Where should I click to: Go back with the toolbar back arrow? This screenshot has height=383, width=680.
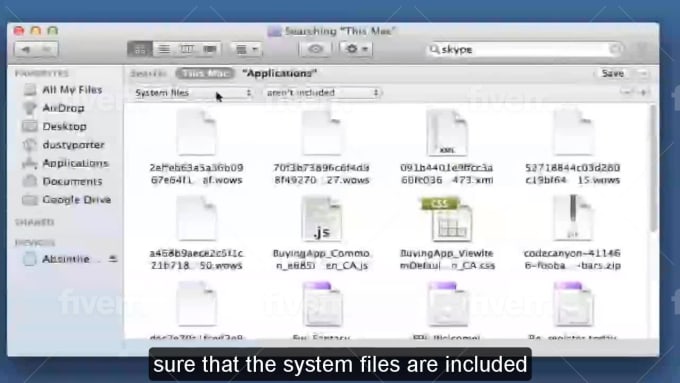tap(26, 49)
